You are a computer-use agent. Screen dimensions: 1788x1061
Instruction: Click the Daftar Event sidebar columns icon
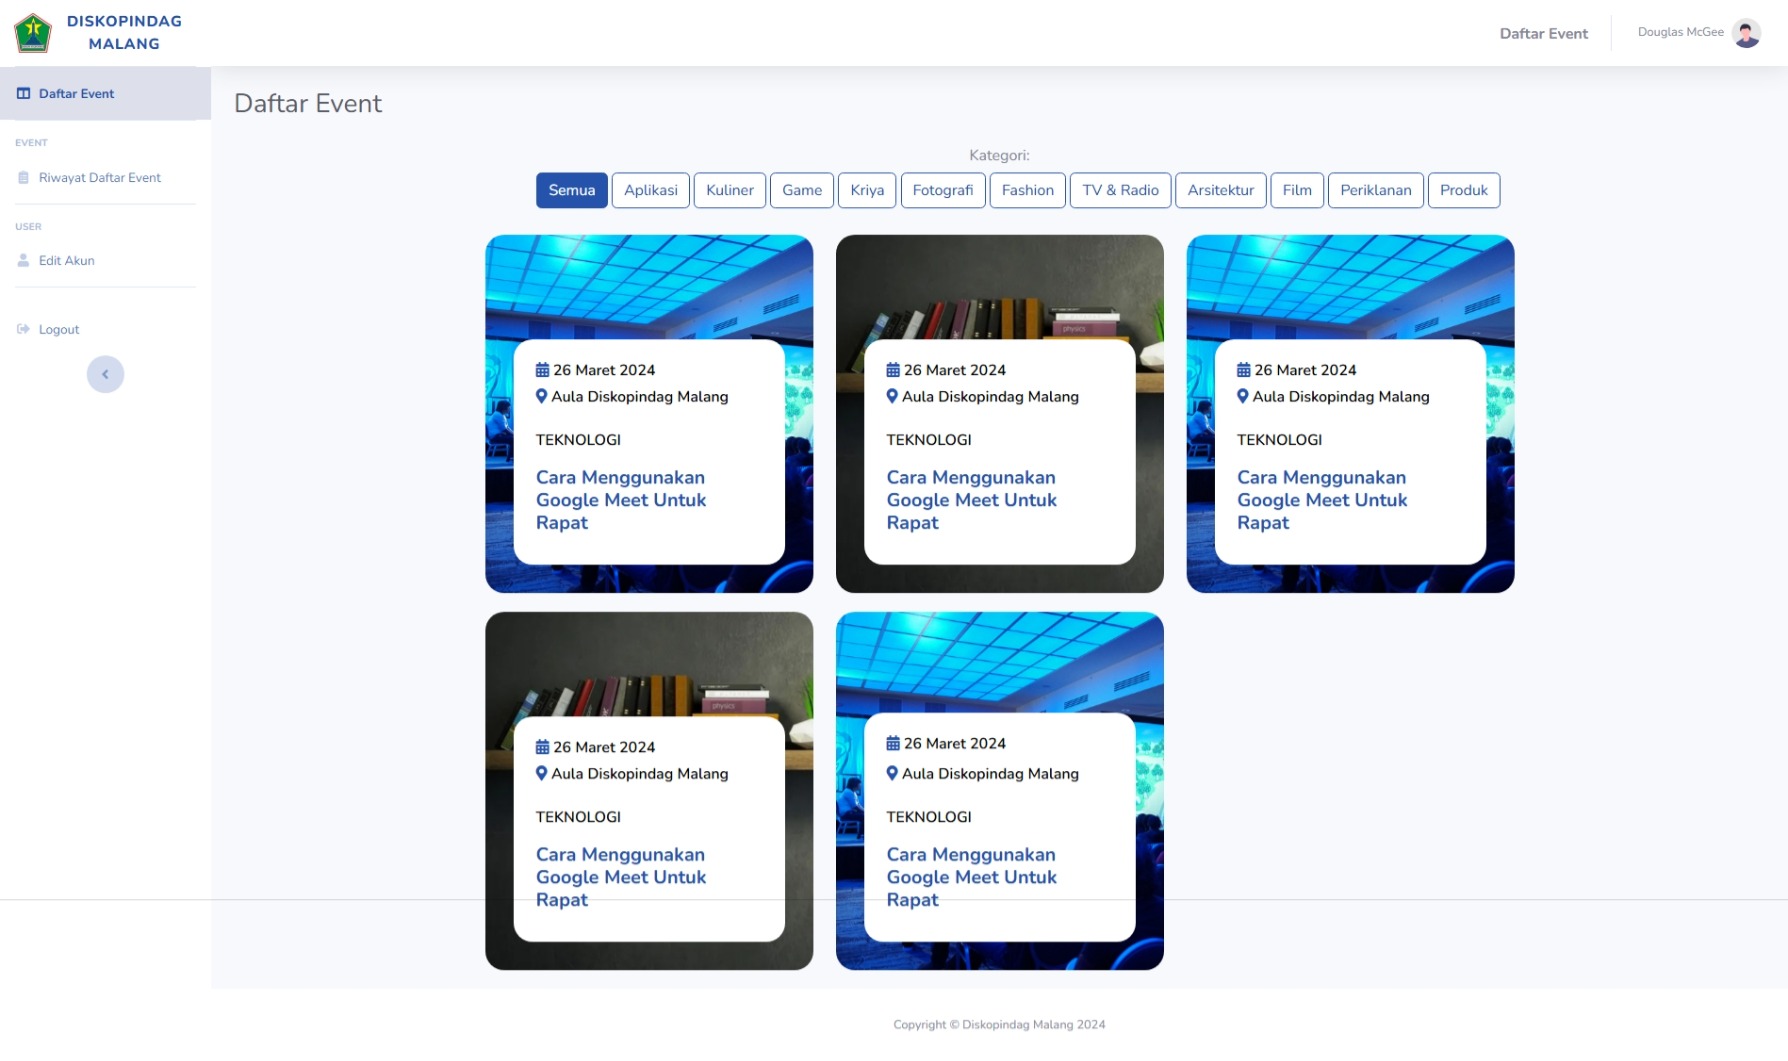pyautogui.click(x=23, y=94)
